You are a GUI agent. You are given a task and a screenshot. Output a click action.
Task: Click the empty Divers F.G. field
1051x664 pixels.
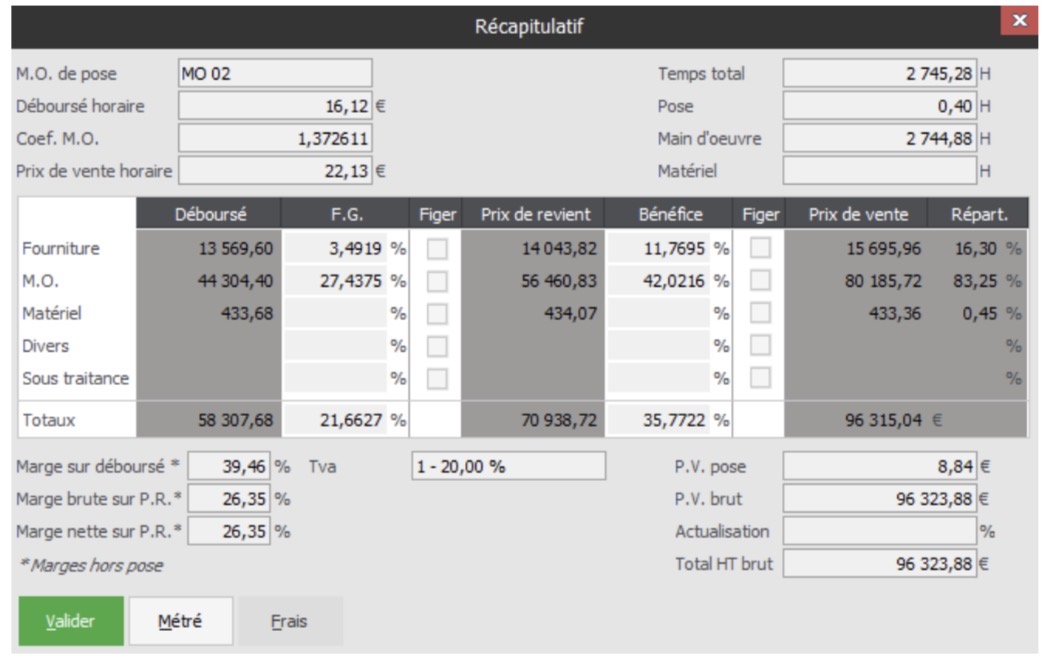point(335,346)
